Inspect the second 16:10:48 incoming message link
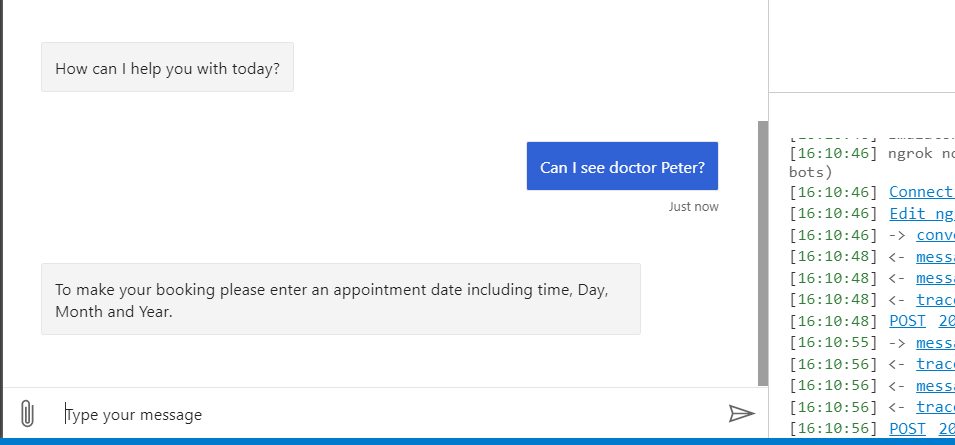The height and width of the screenshot is (445, 955). pos(935,278)
